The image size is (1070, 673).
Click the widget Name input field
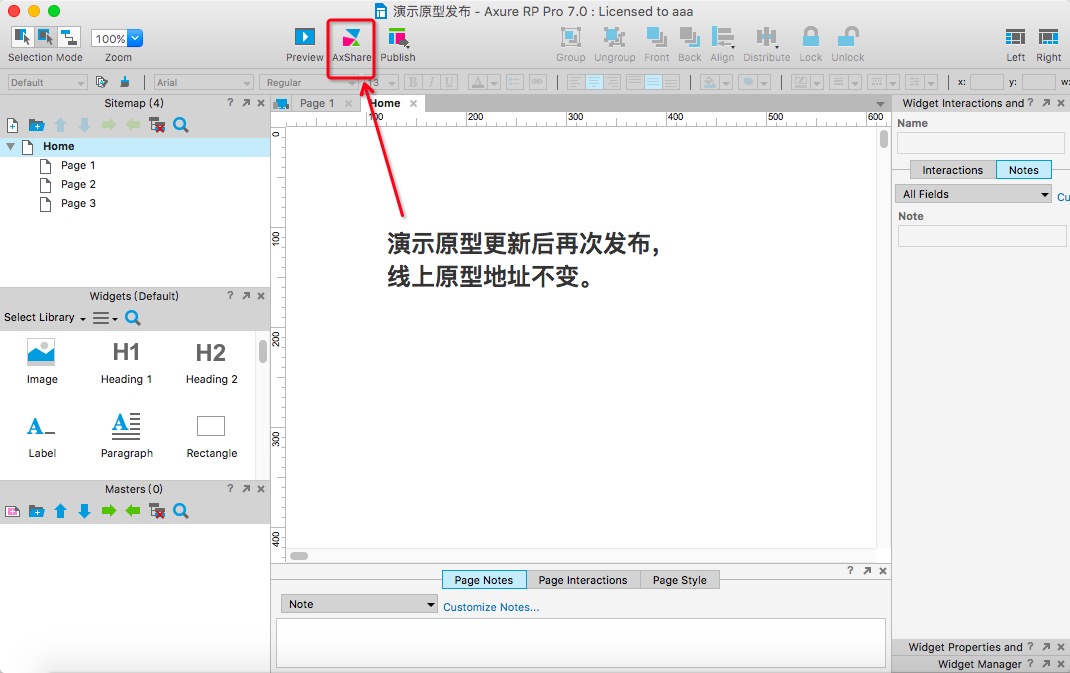[981, 143]
